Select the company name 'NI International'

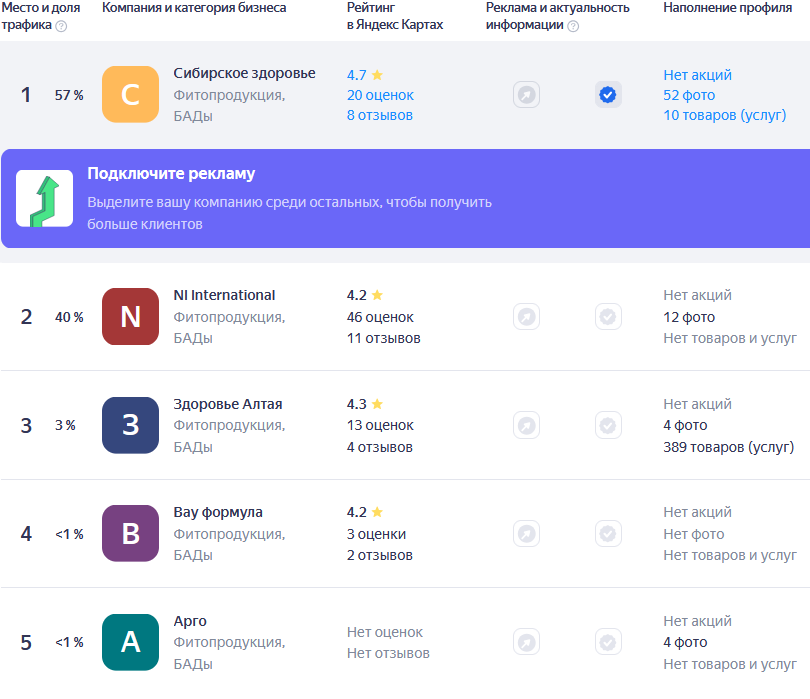[x=224, y=295]
